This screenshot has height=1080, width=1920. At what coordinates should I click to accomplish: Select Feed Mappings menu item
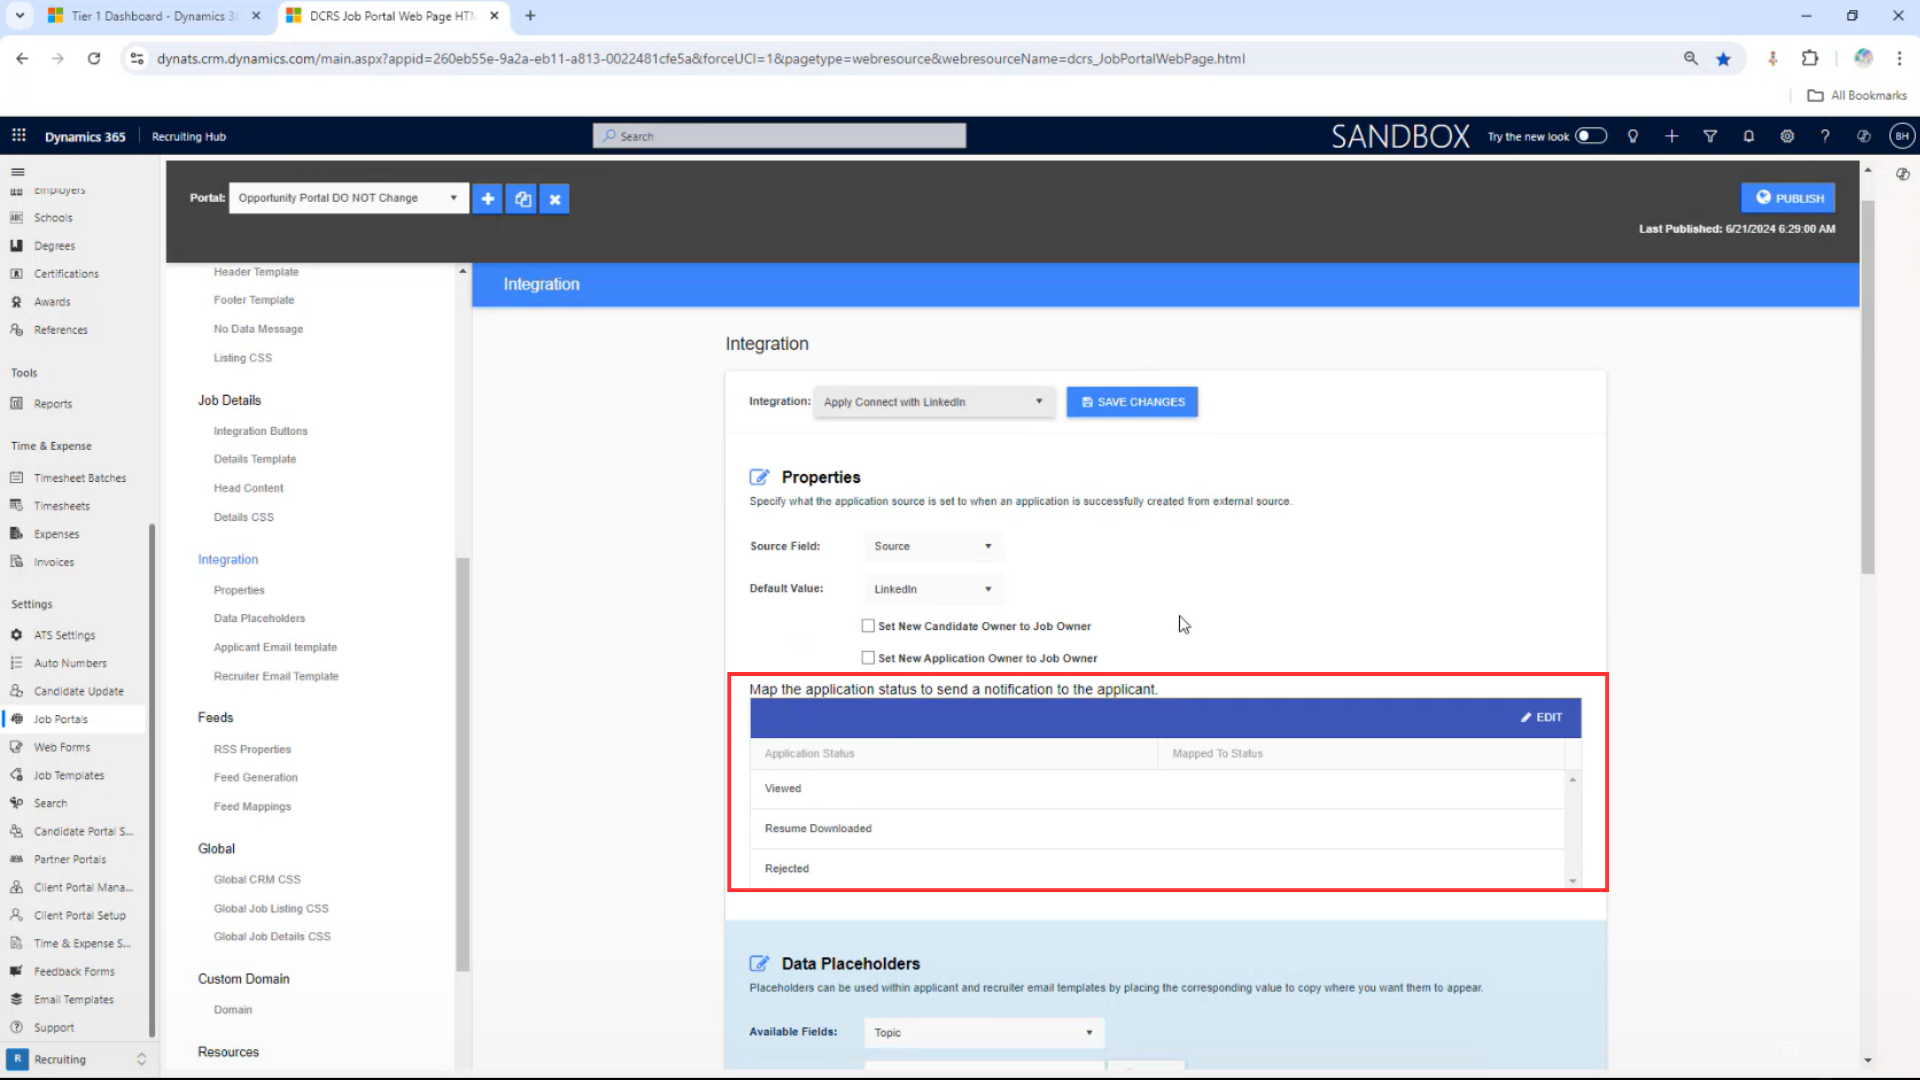pos(252,807)
